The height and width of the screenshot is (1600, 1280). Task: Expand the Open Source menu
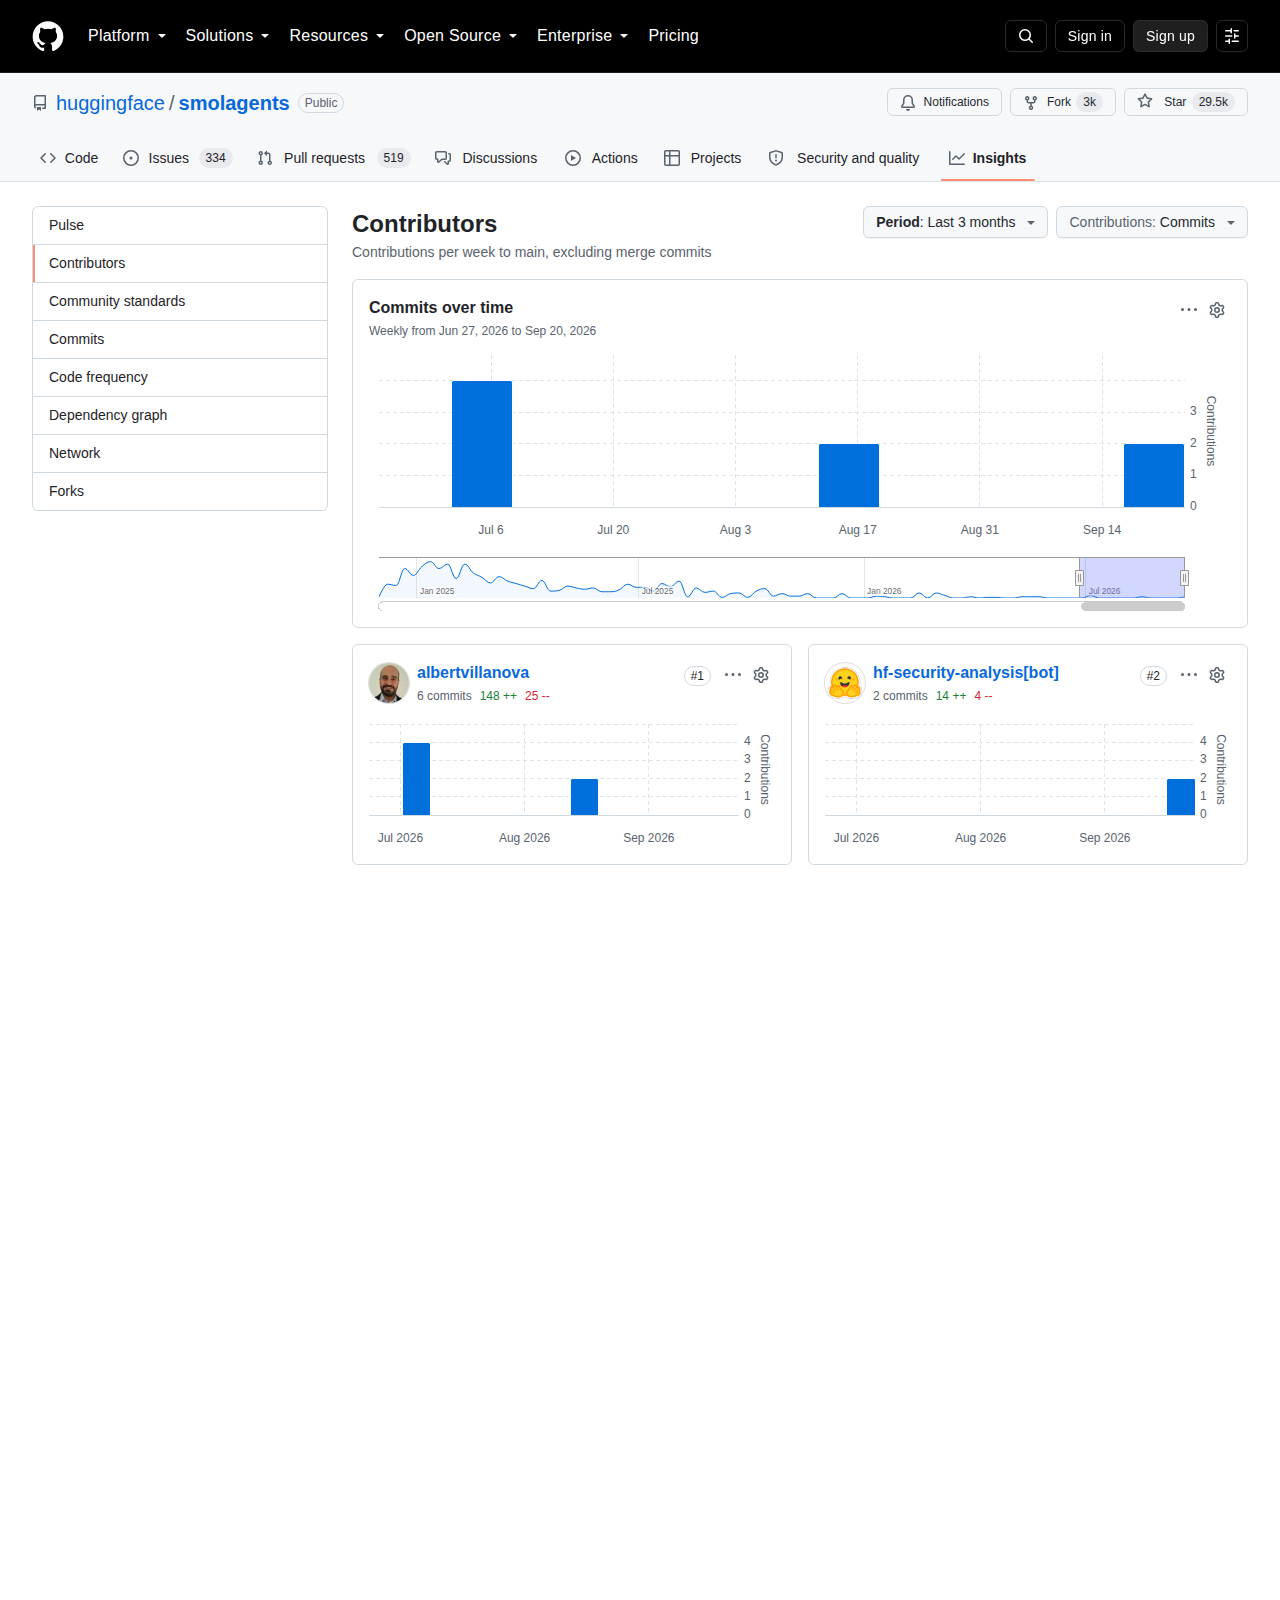(x=461, y=36)
